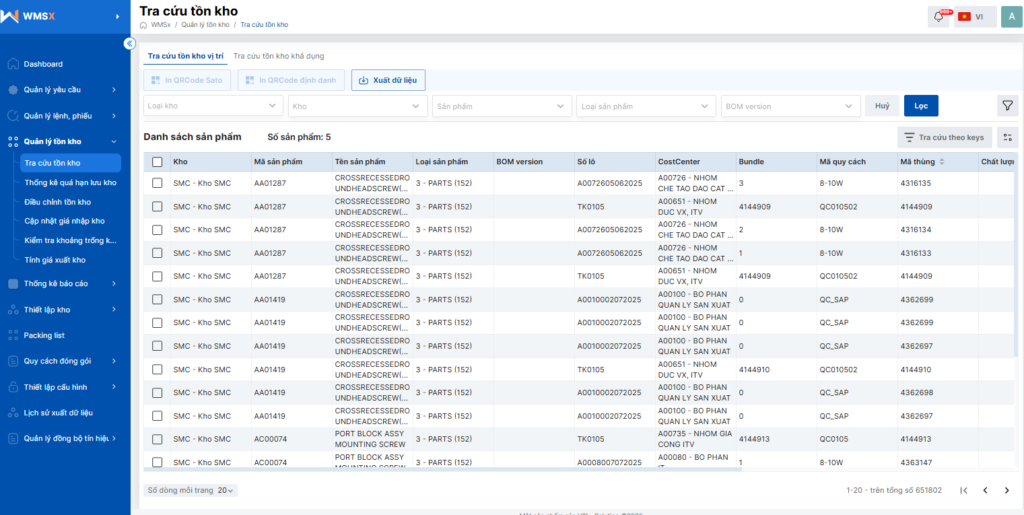Switch to Tra cứu tồn kho khả dụng tab
Screen dimensions: 1024x515
(279, 56)
